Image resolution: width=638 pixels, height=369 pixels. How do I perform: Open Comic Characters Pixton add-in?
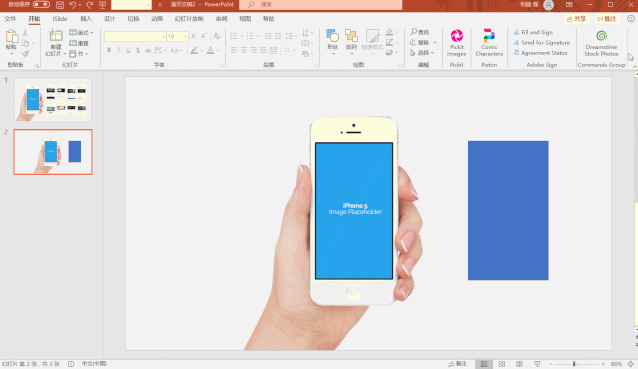(489, 43)
